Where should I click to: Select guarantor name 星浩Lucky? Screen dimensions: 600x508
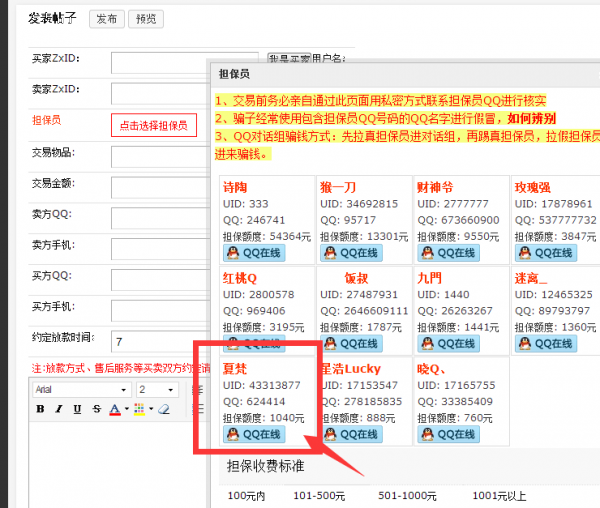[x=351, y=369]
